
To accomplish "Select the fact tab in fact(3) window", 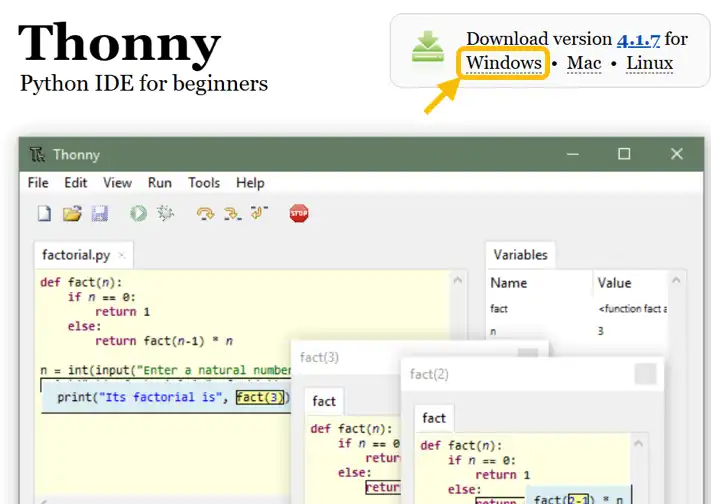I will pos(324,401).
